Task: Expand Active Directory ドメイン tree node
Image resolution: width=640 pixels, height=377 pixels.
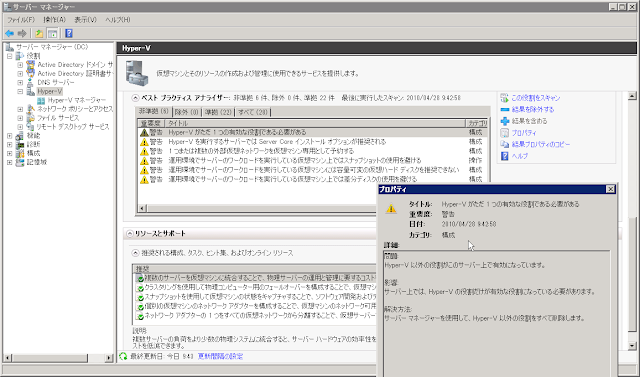Action: click(20, 65)
